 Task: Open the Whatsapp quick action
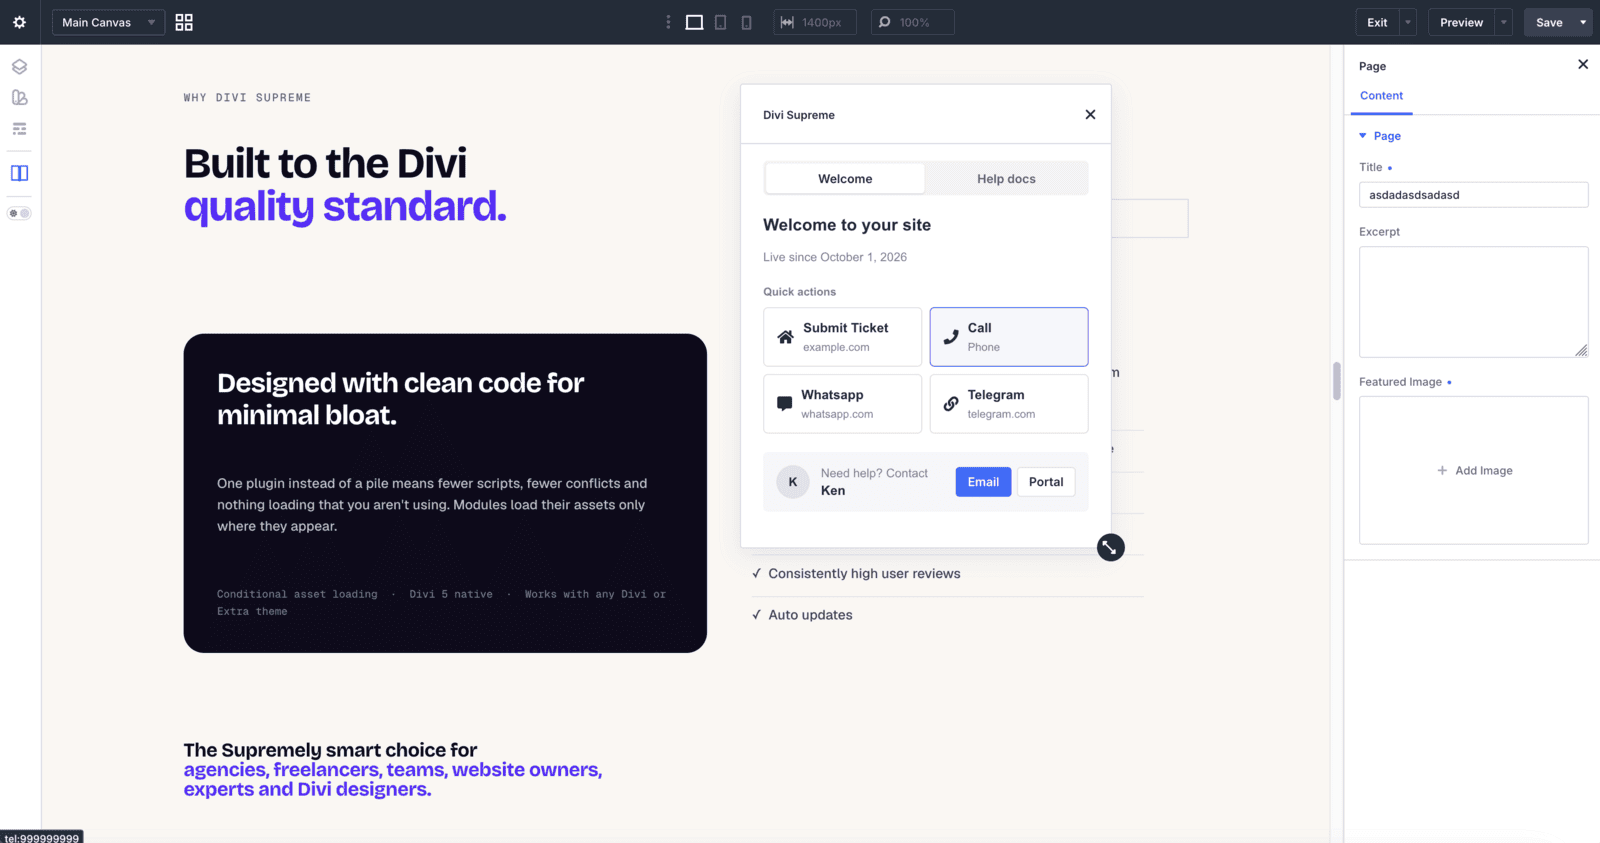842,404
